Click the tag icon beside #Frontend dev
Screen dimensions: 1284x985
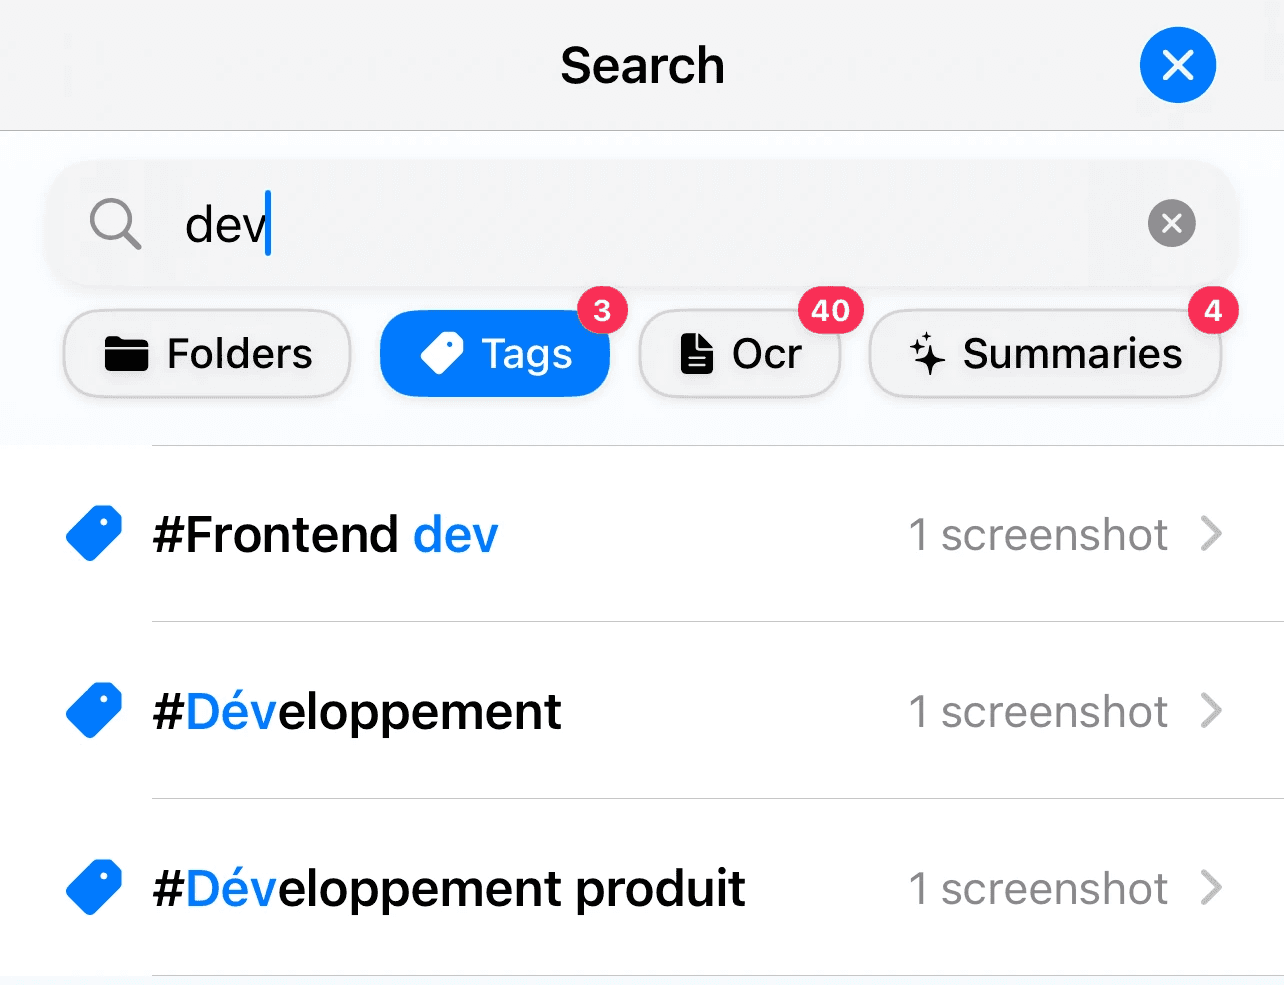tap(94, 533)
